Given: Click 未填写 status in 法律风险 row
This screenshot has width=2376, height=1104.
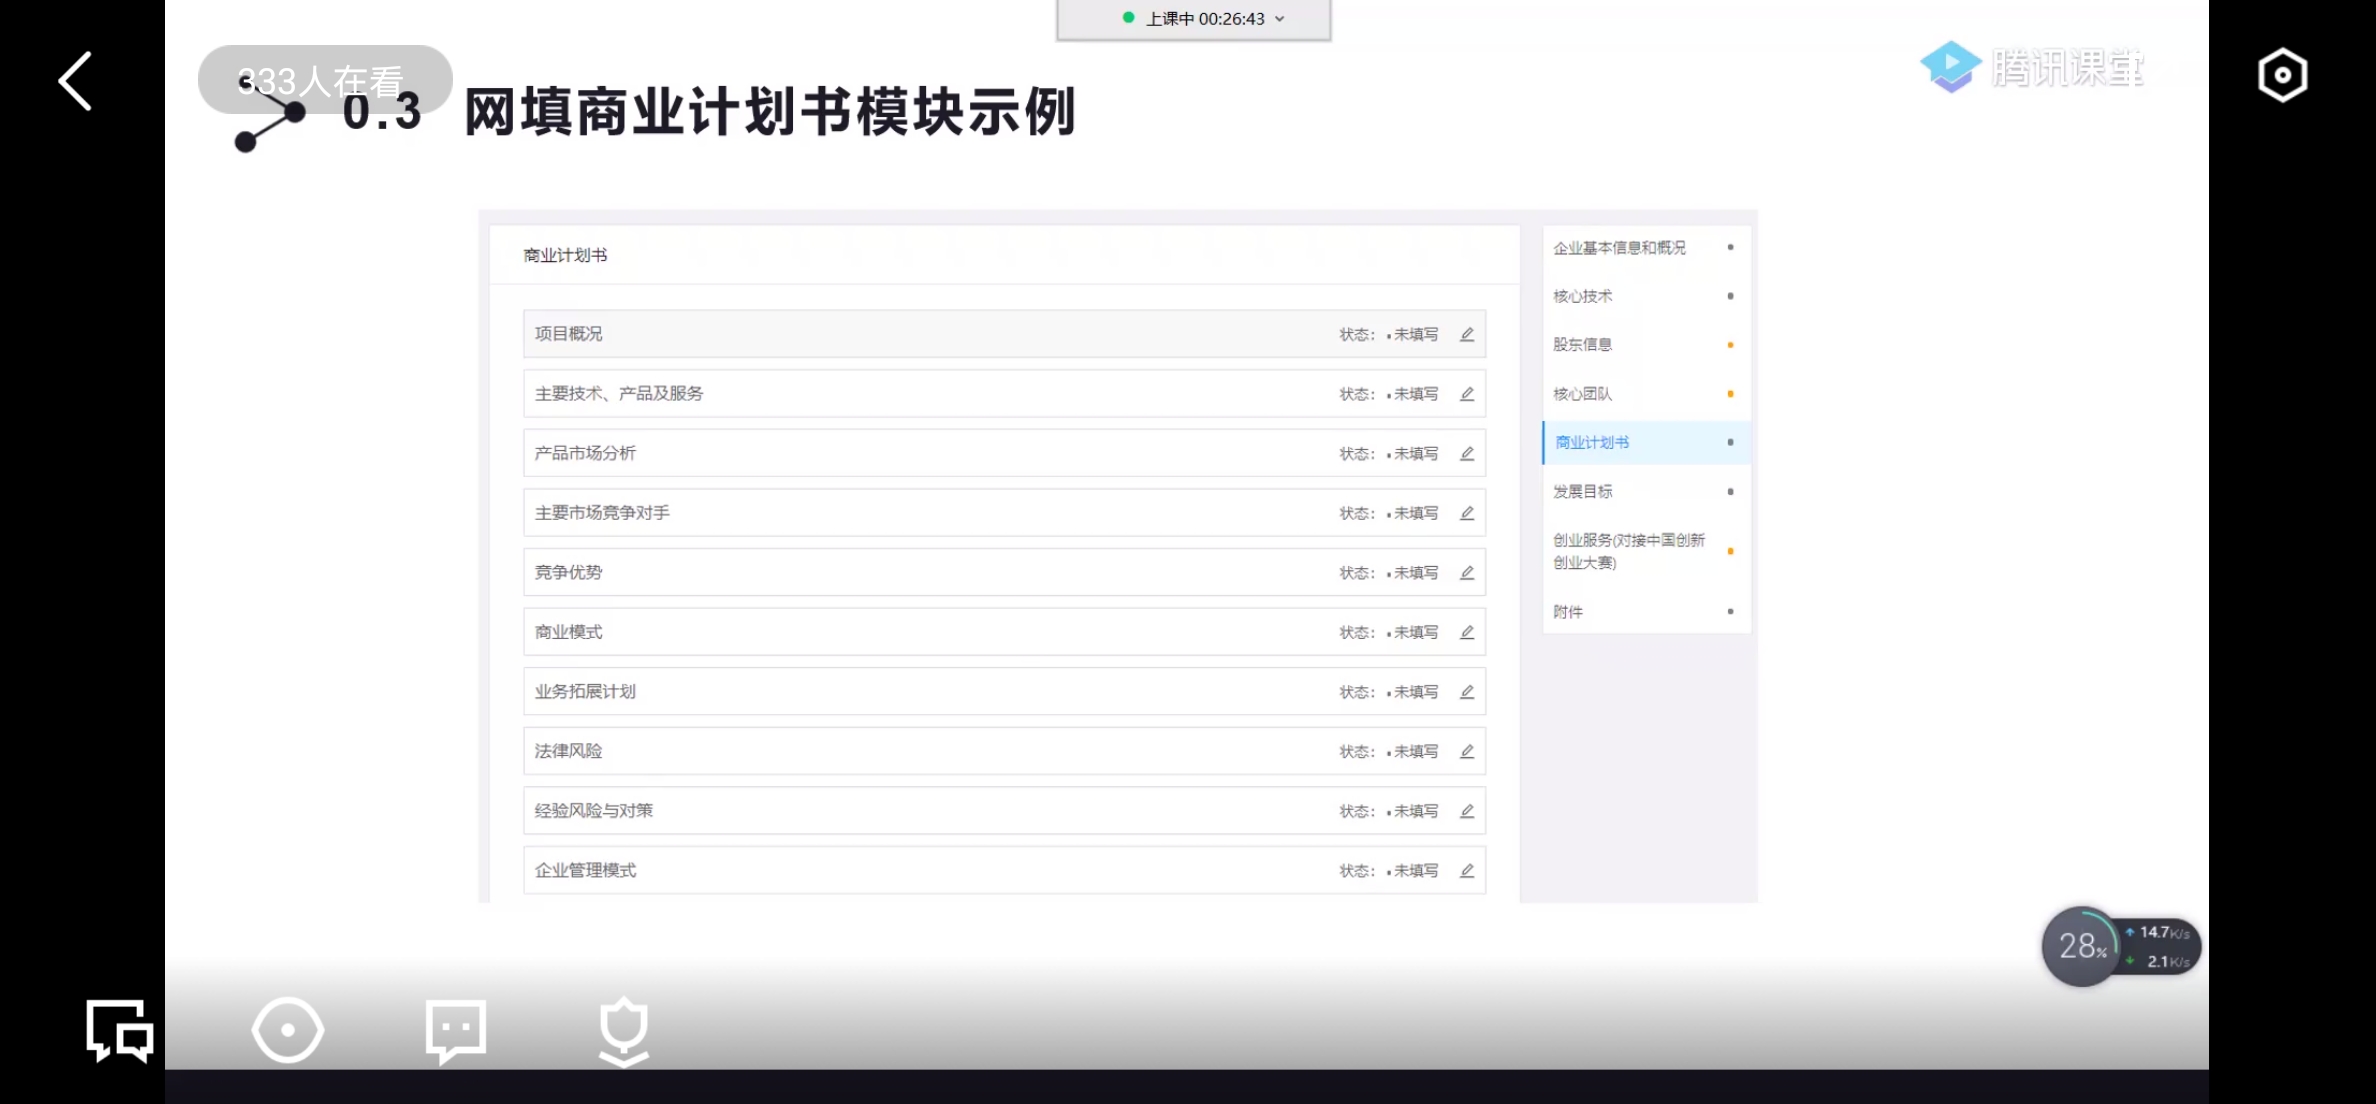Looking at the screenshot, I should pos(1415,752).
